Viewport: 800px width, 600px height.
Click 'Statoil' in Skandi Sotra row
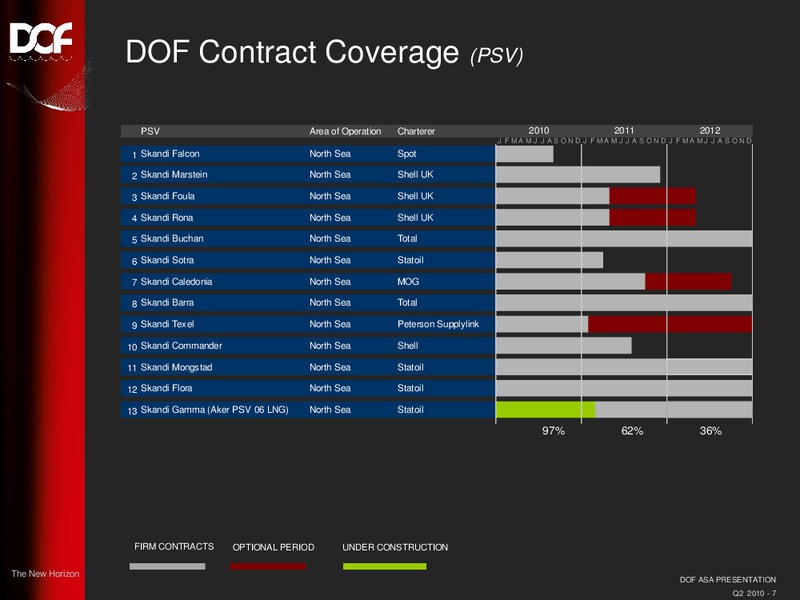point(410,260)
